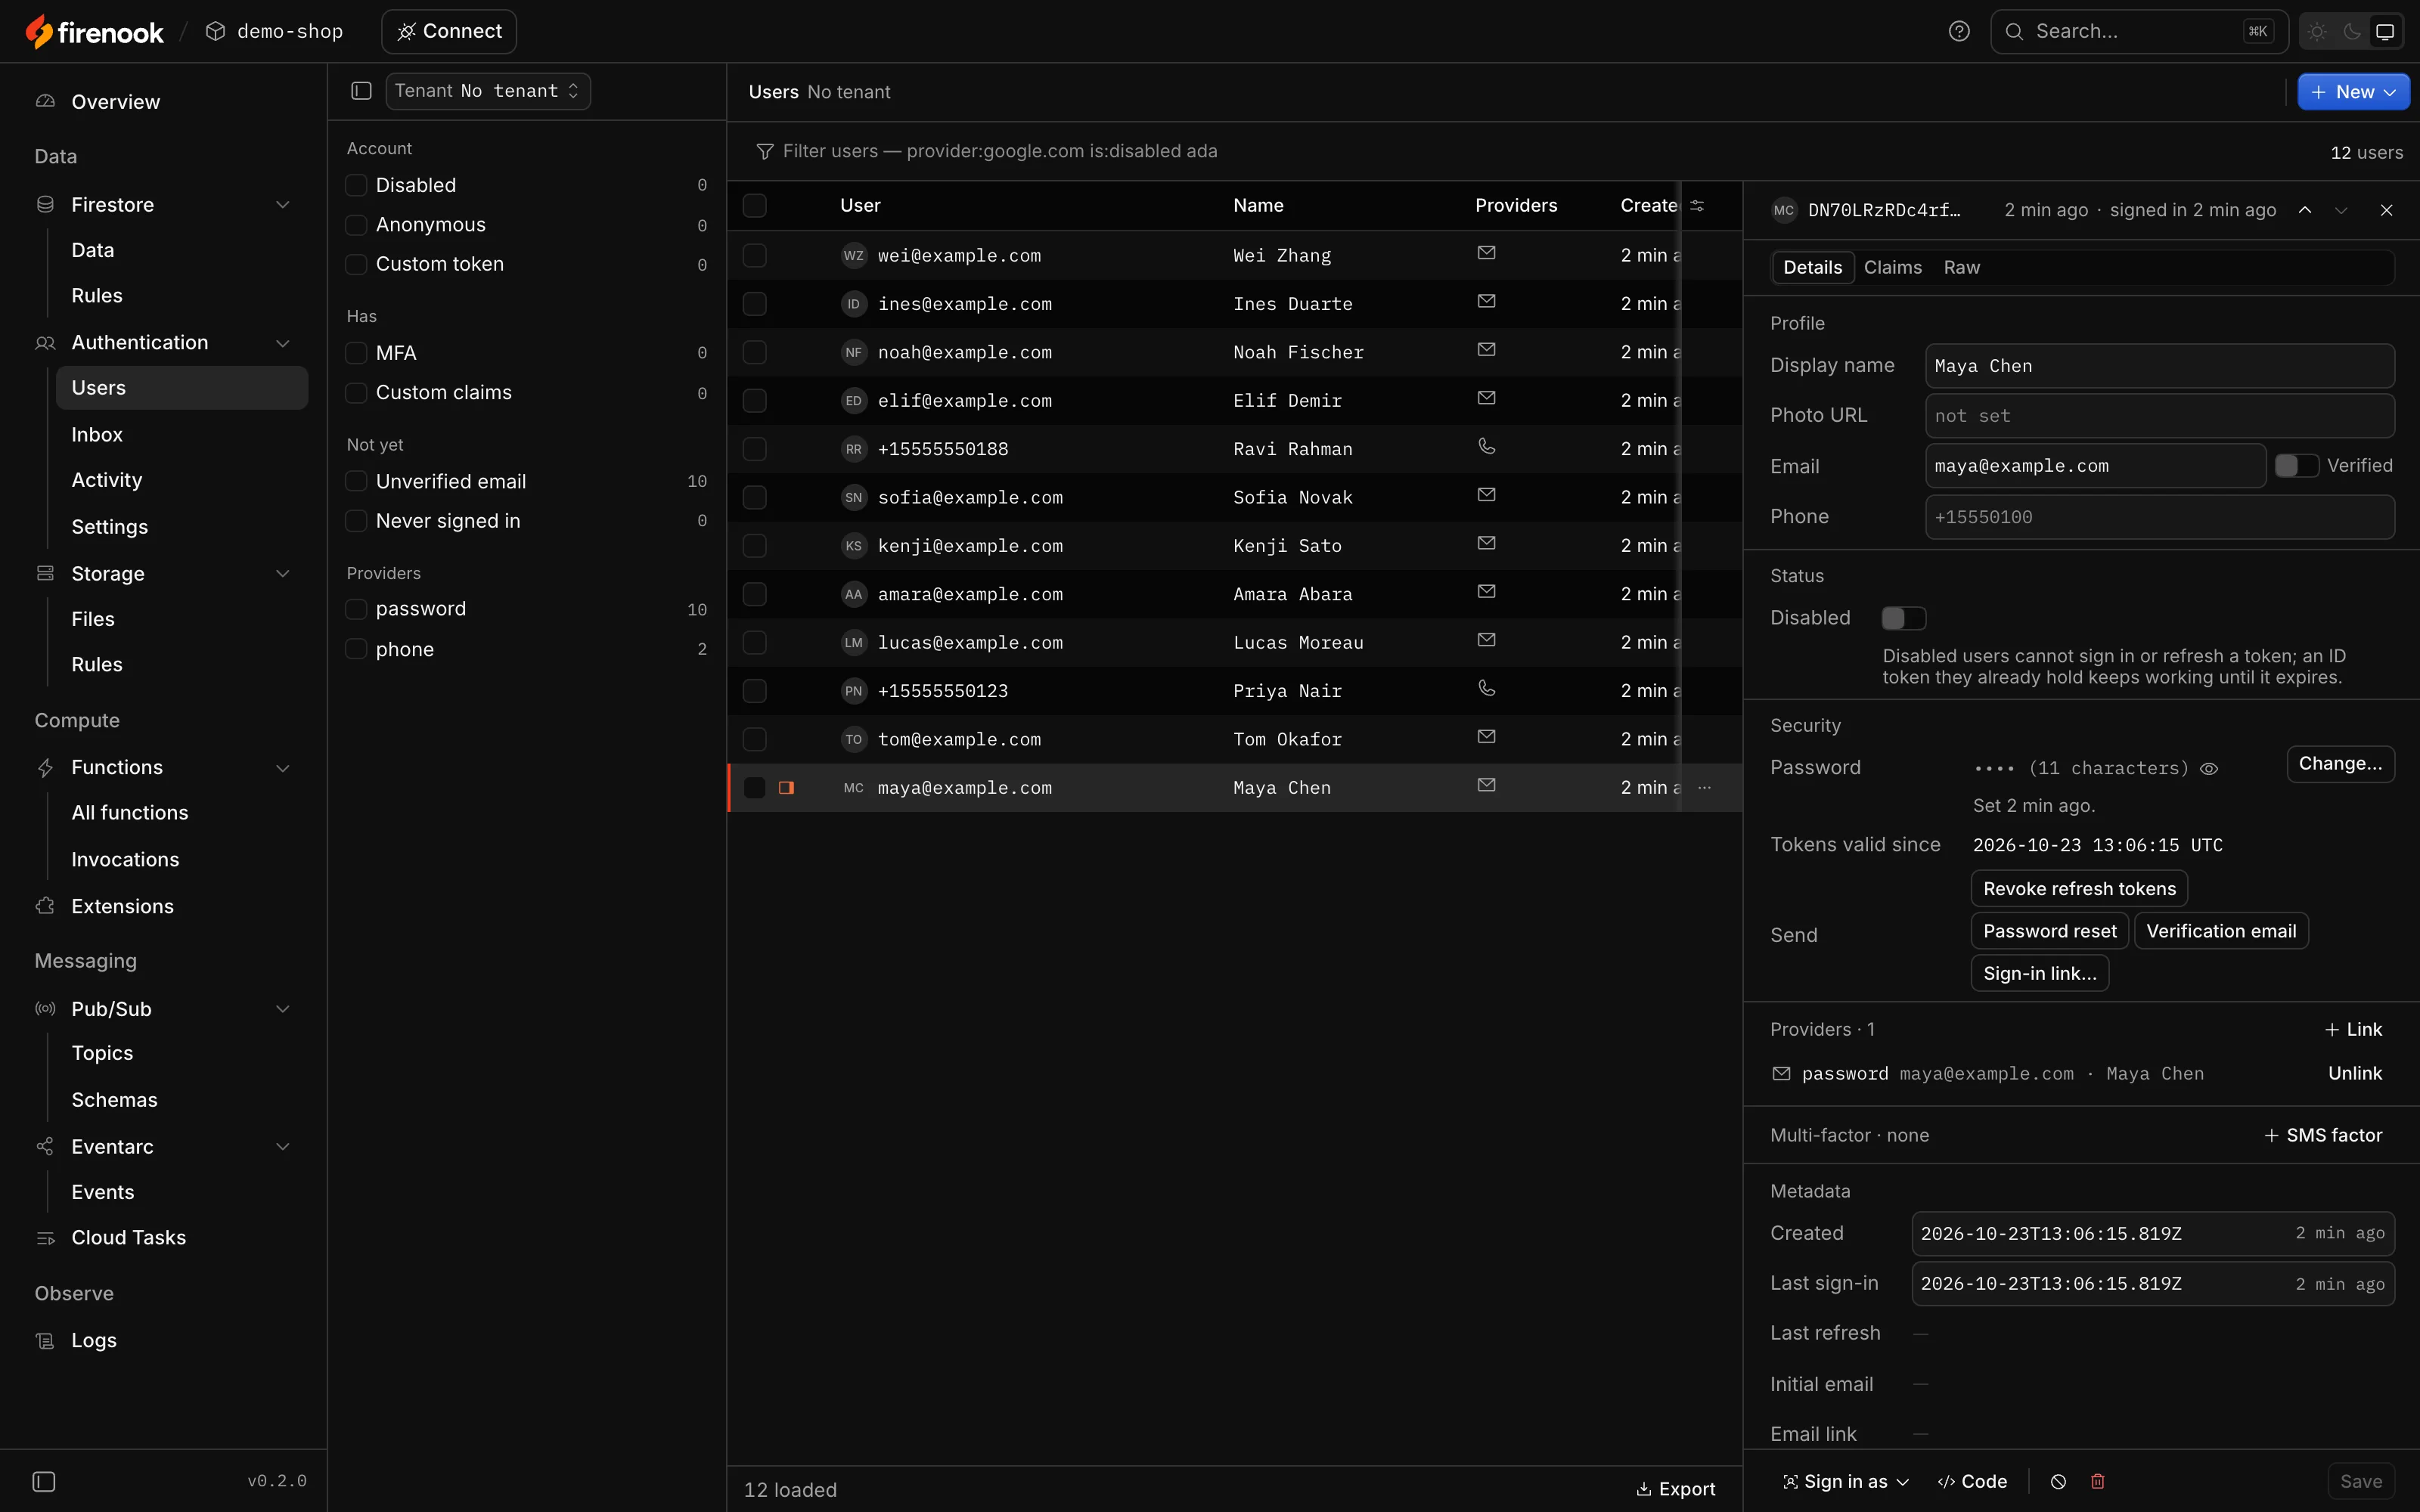Viewport: 2420px width, 1512px height.
Task: Open the Tenant selector dropdown
Action: pyautogui.click(x=488, y=91)
